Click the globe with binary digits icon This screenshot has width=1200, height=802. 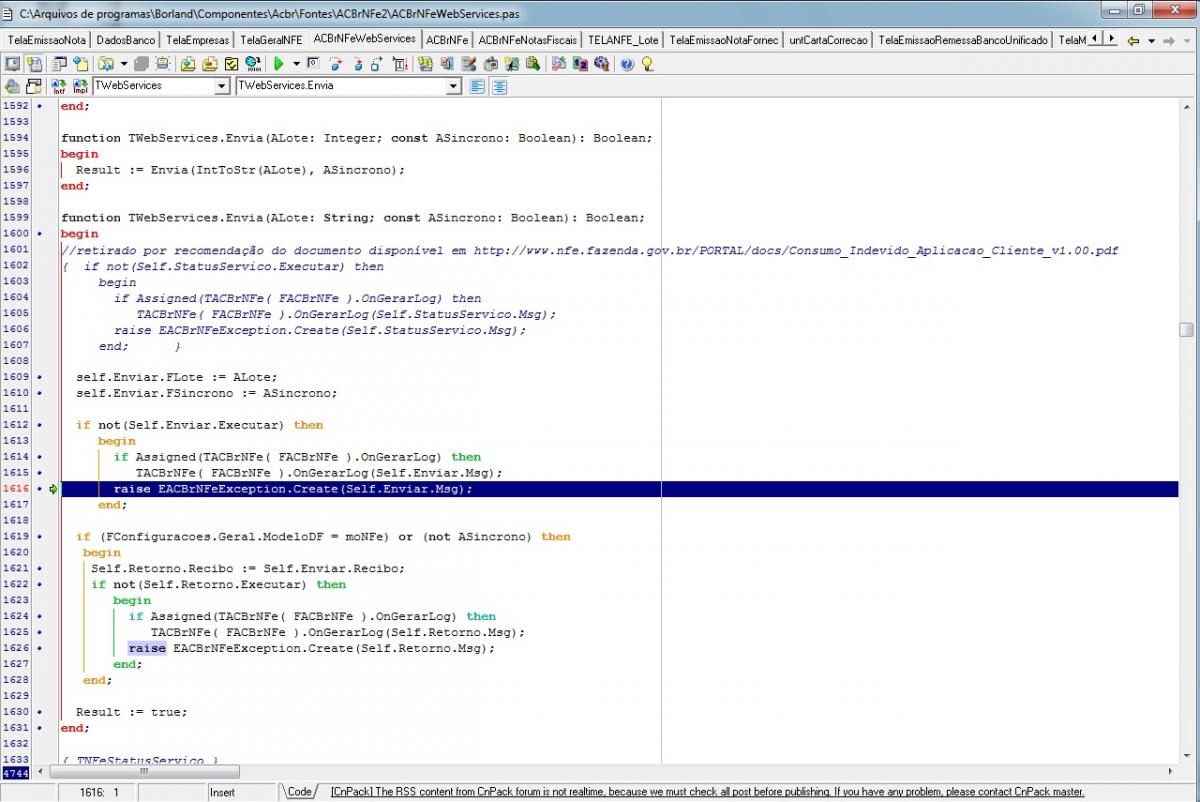[253, 63]
